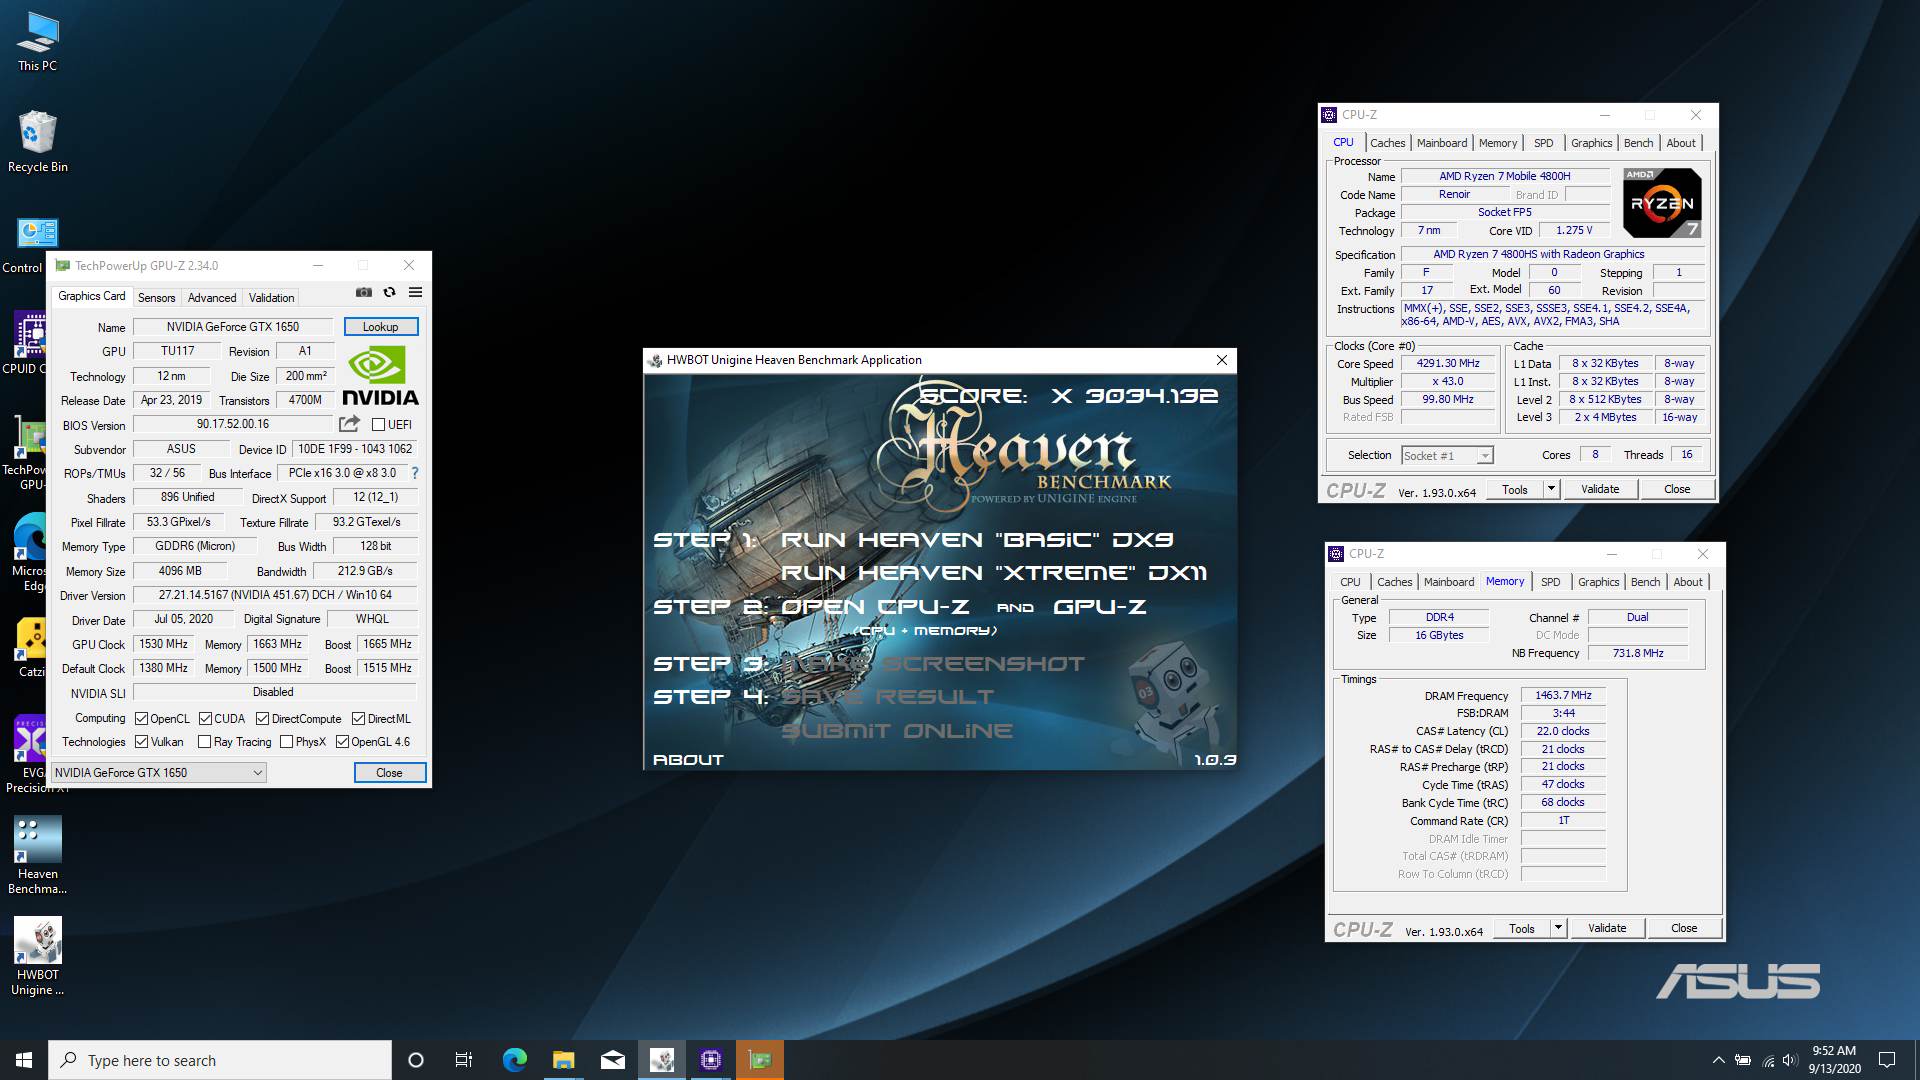Toggle the PhysX checkbox
Image resolution: width=1920 pixels, height=1080 pixels.
[x=287, y=742]
